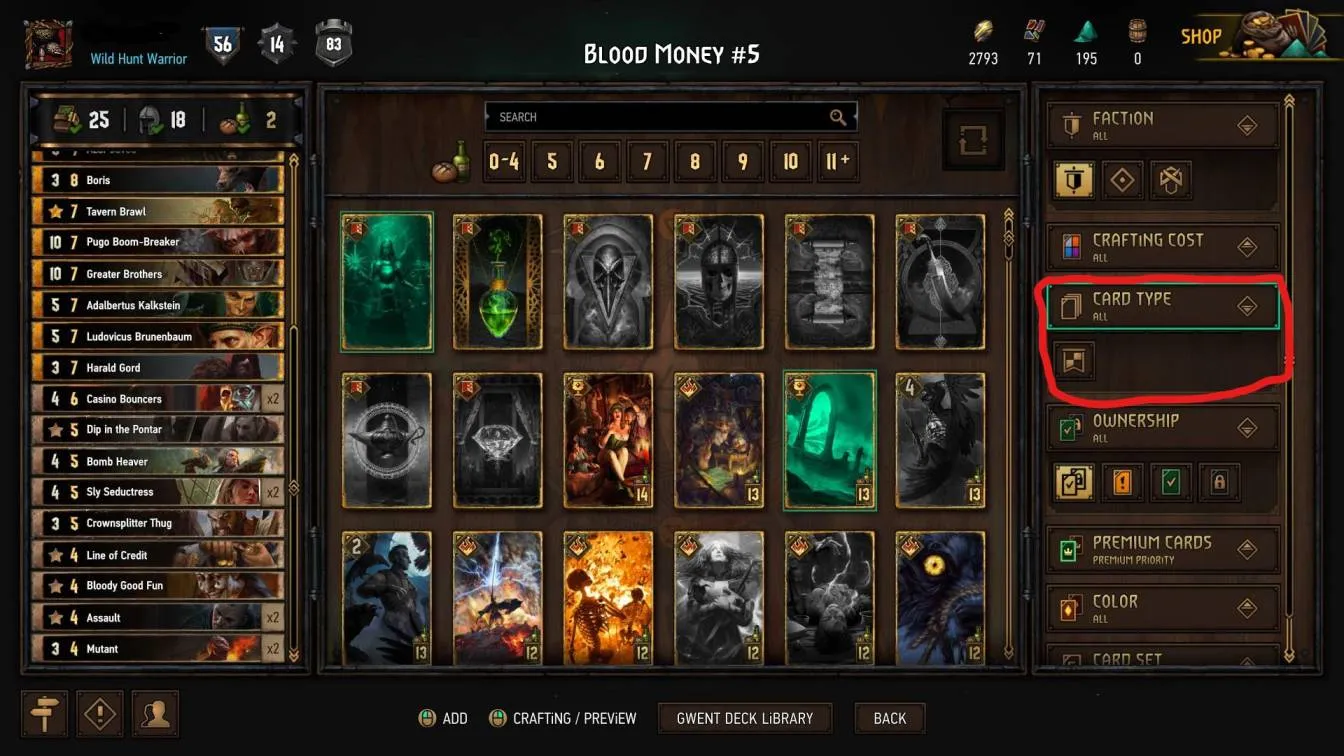Screen dimensions: 1344x756
Task: Select Tavern Brawl in the deck list
Action: point(158,212)
